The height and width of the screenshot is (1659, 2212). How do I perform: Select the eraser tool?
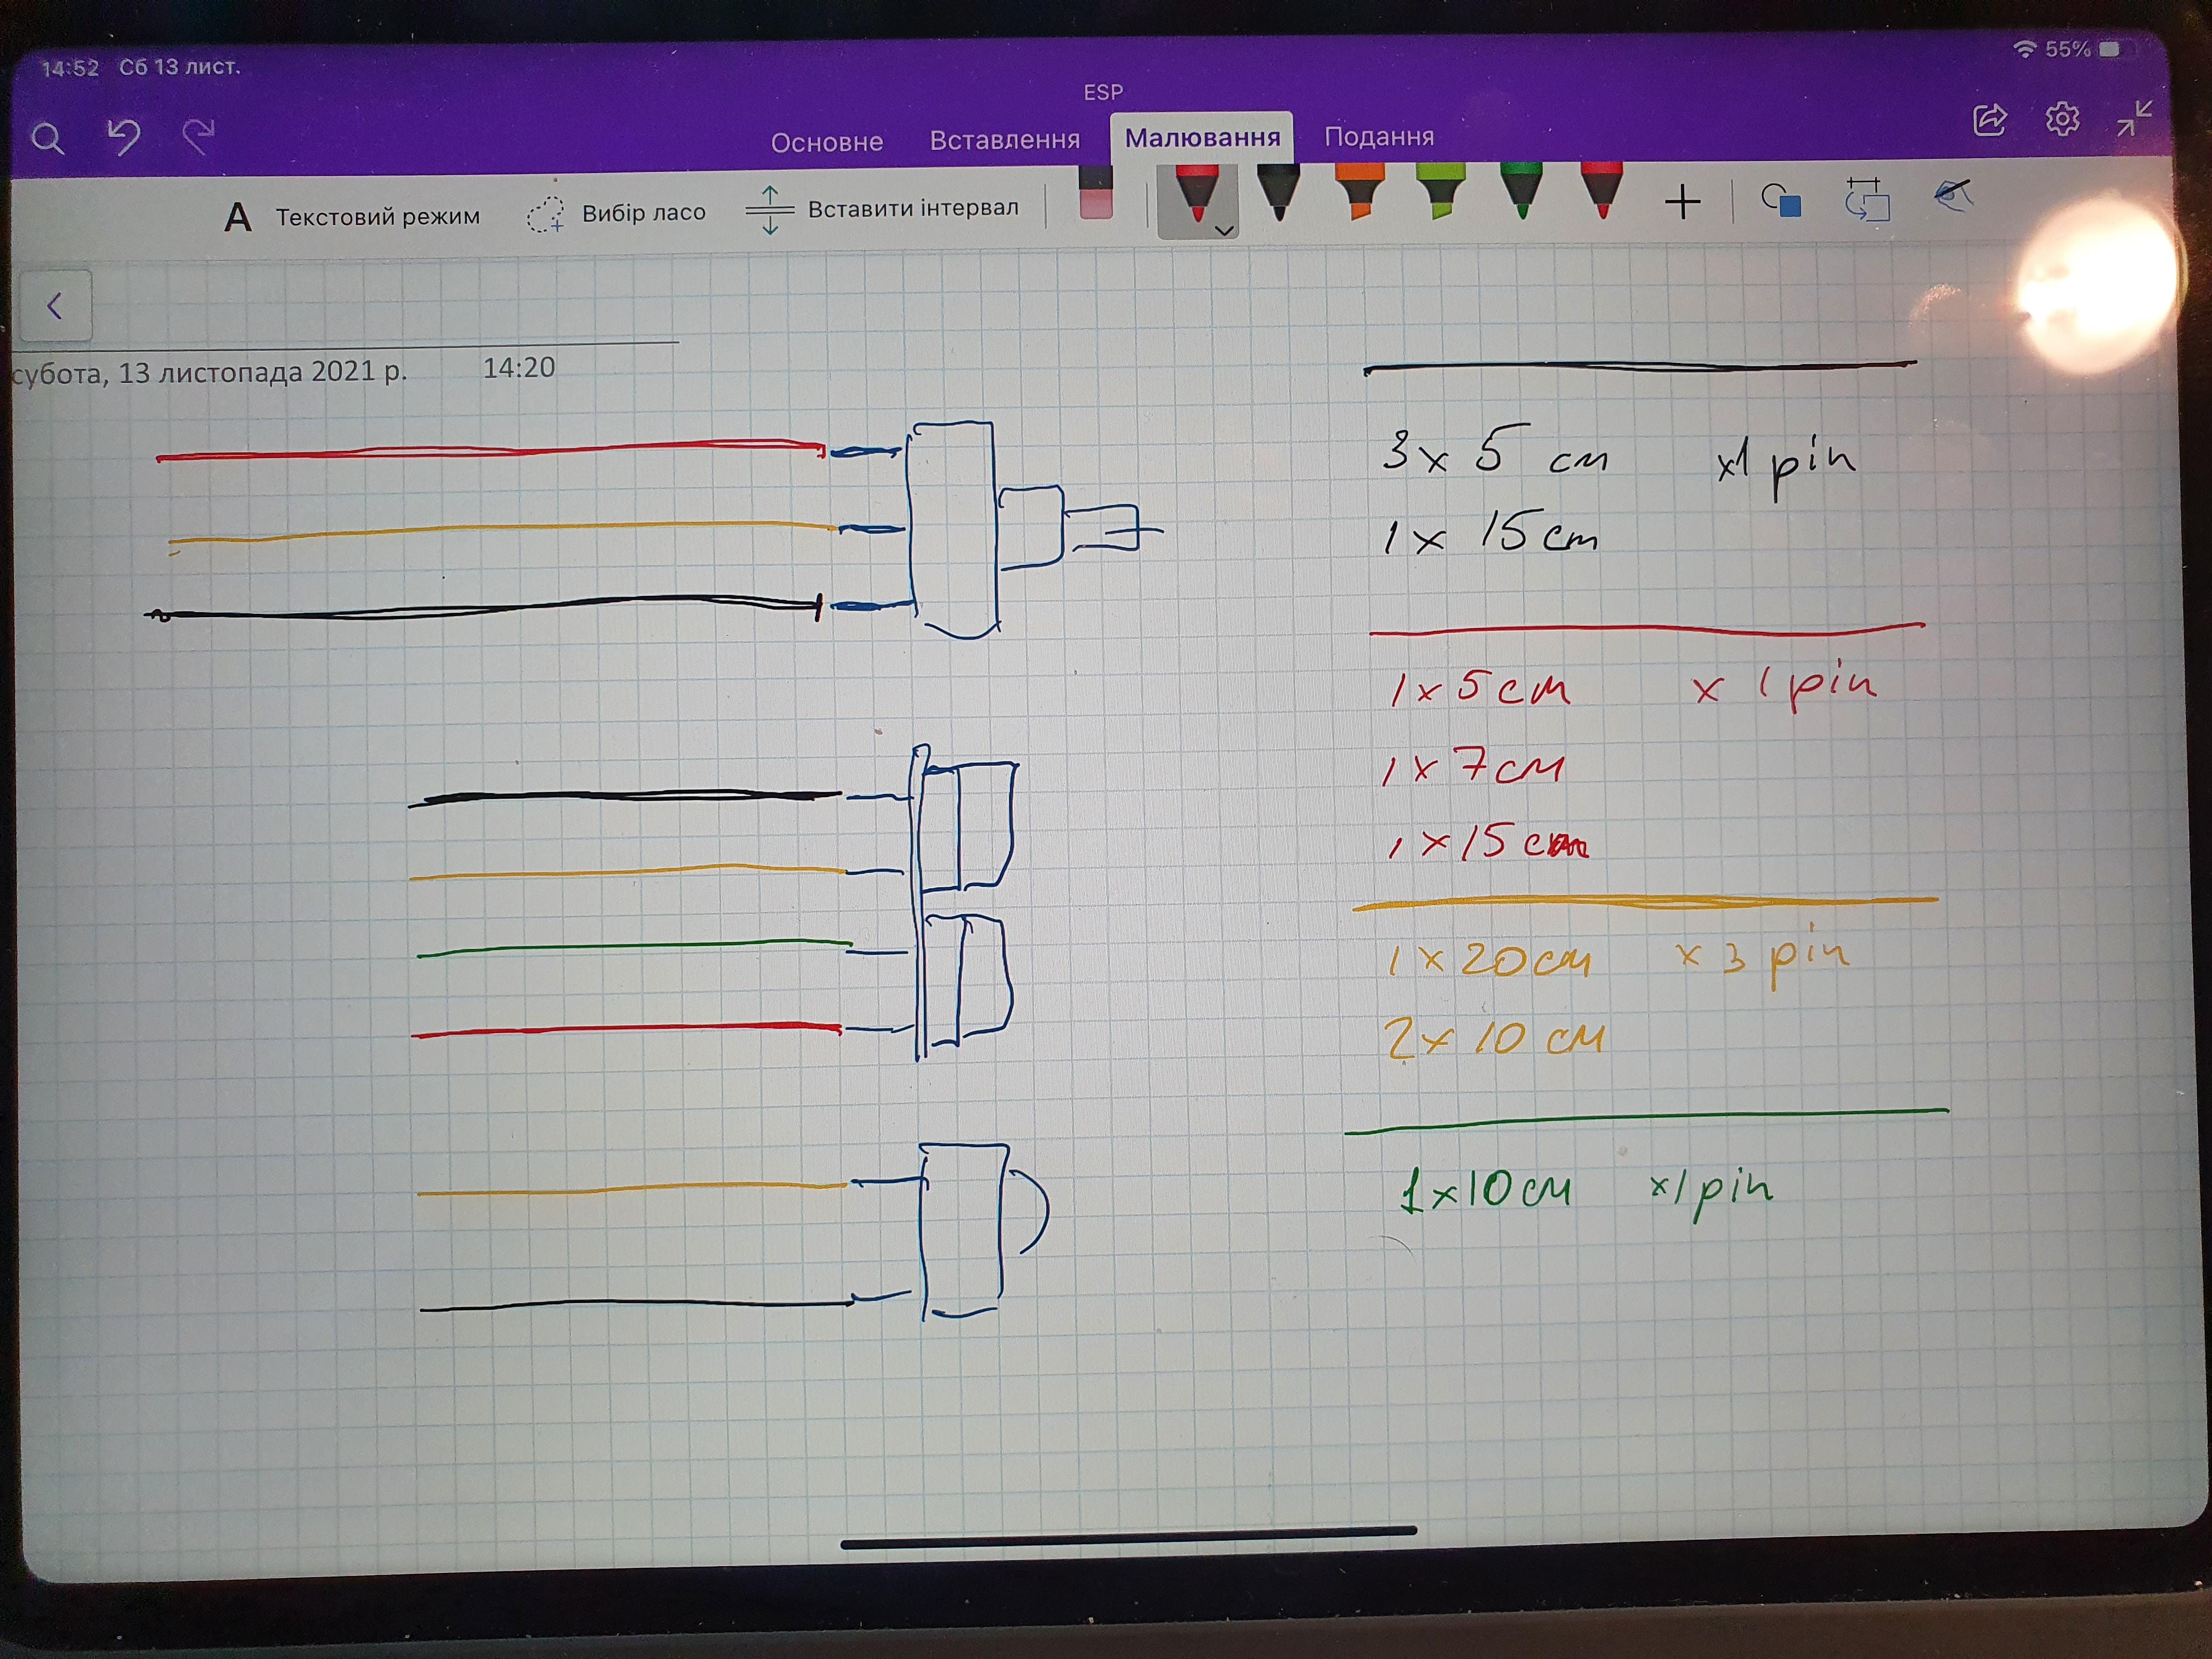[x=1096, y=194]
